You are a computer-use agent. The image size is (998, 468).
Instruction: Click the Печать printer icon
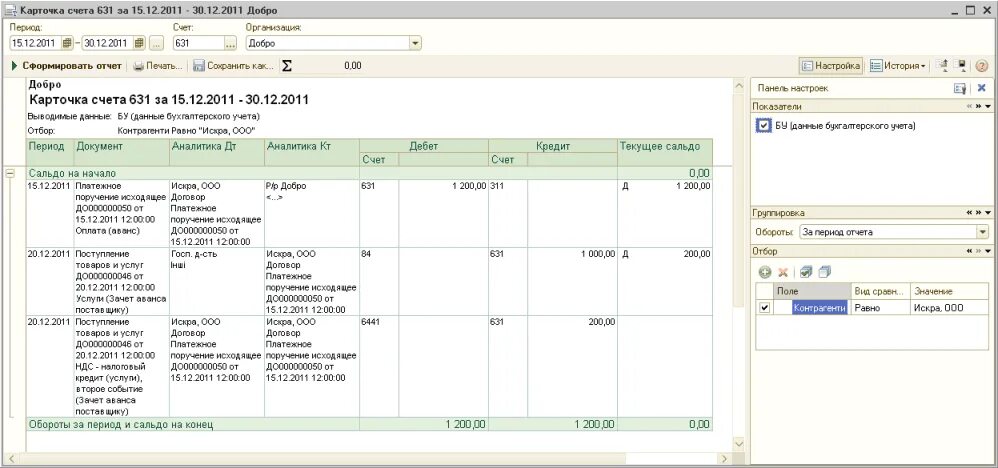tap(138, 66)
